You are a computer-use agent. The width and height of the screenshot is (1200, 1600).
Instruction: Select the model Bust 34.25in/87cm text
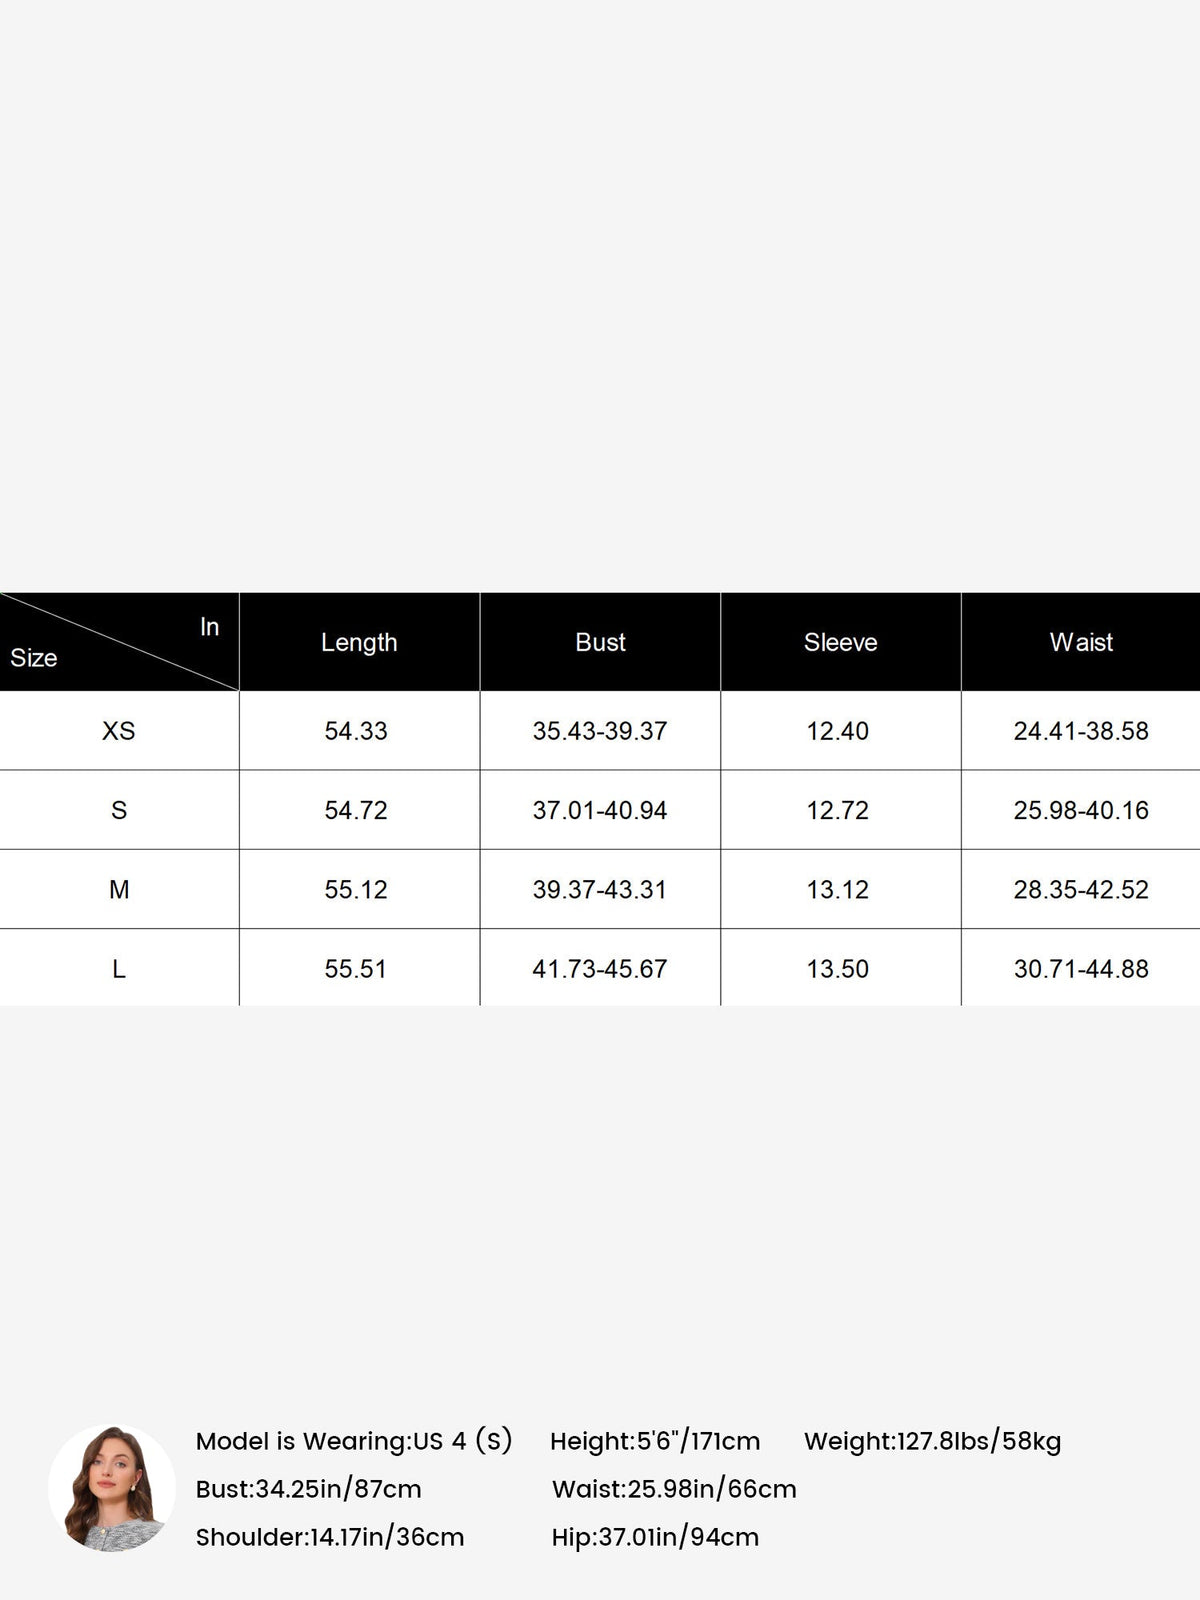point(309,1489)
